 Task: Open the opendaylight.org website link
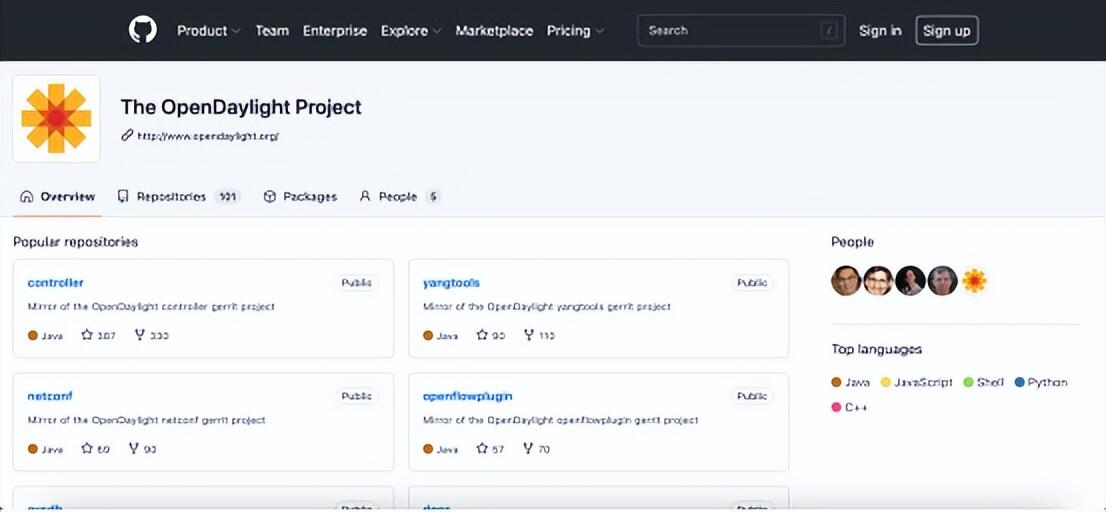[x=207, y=136]
